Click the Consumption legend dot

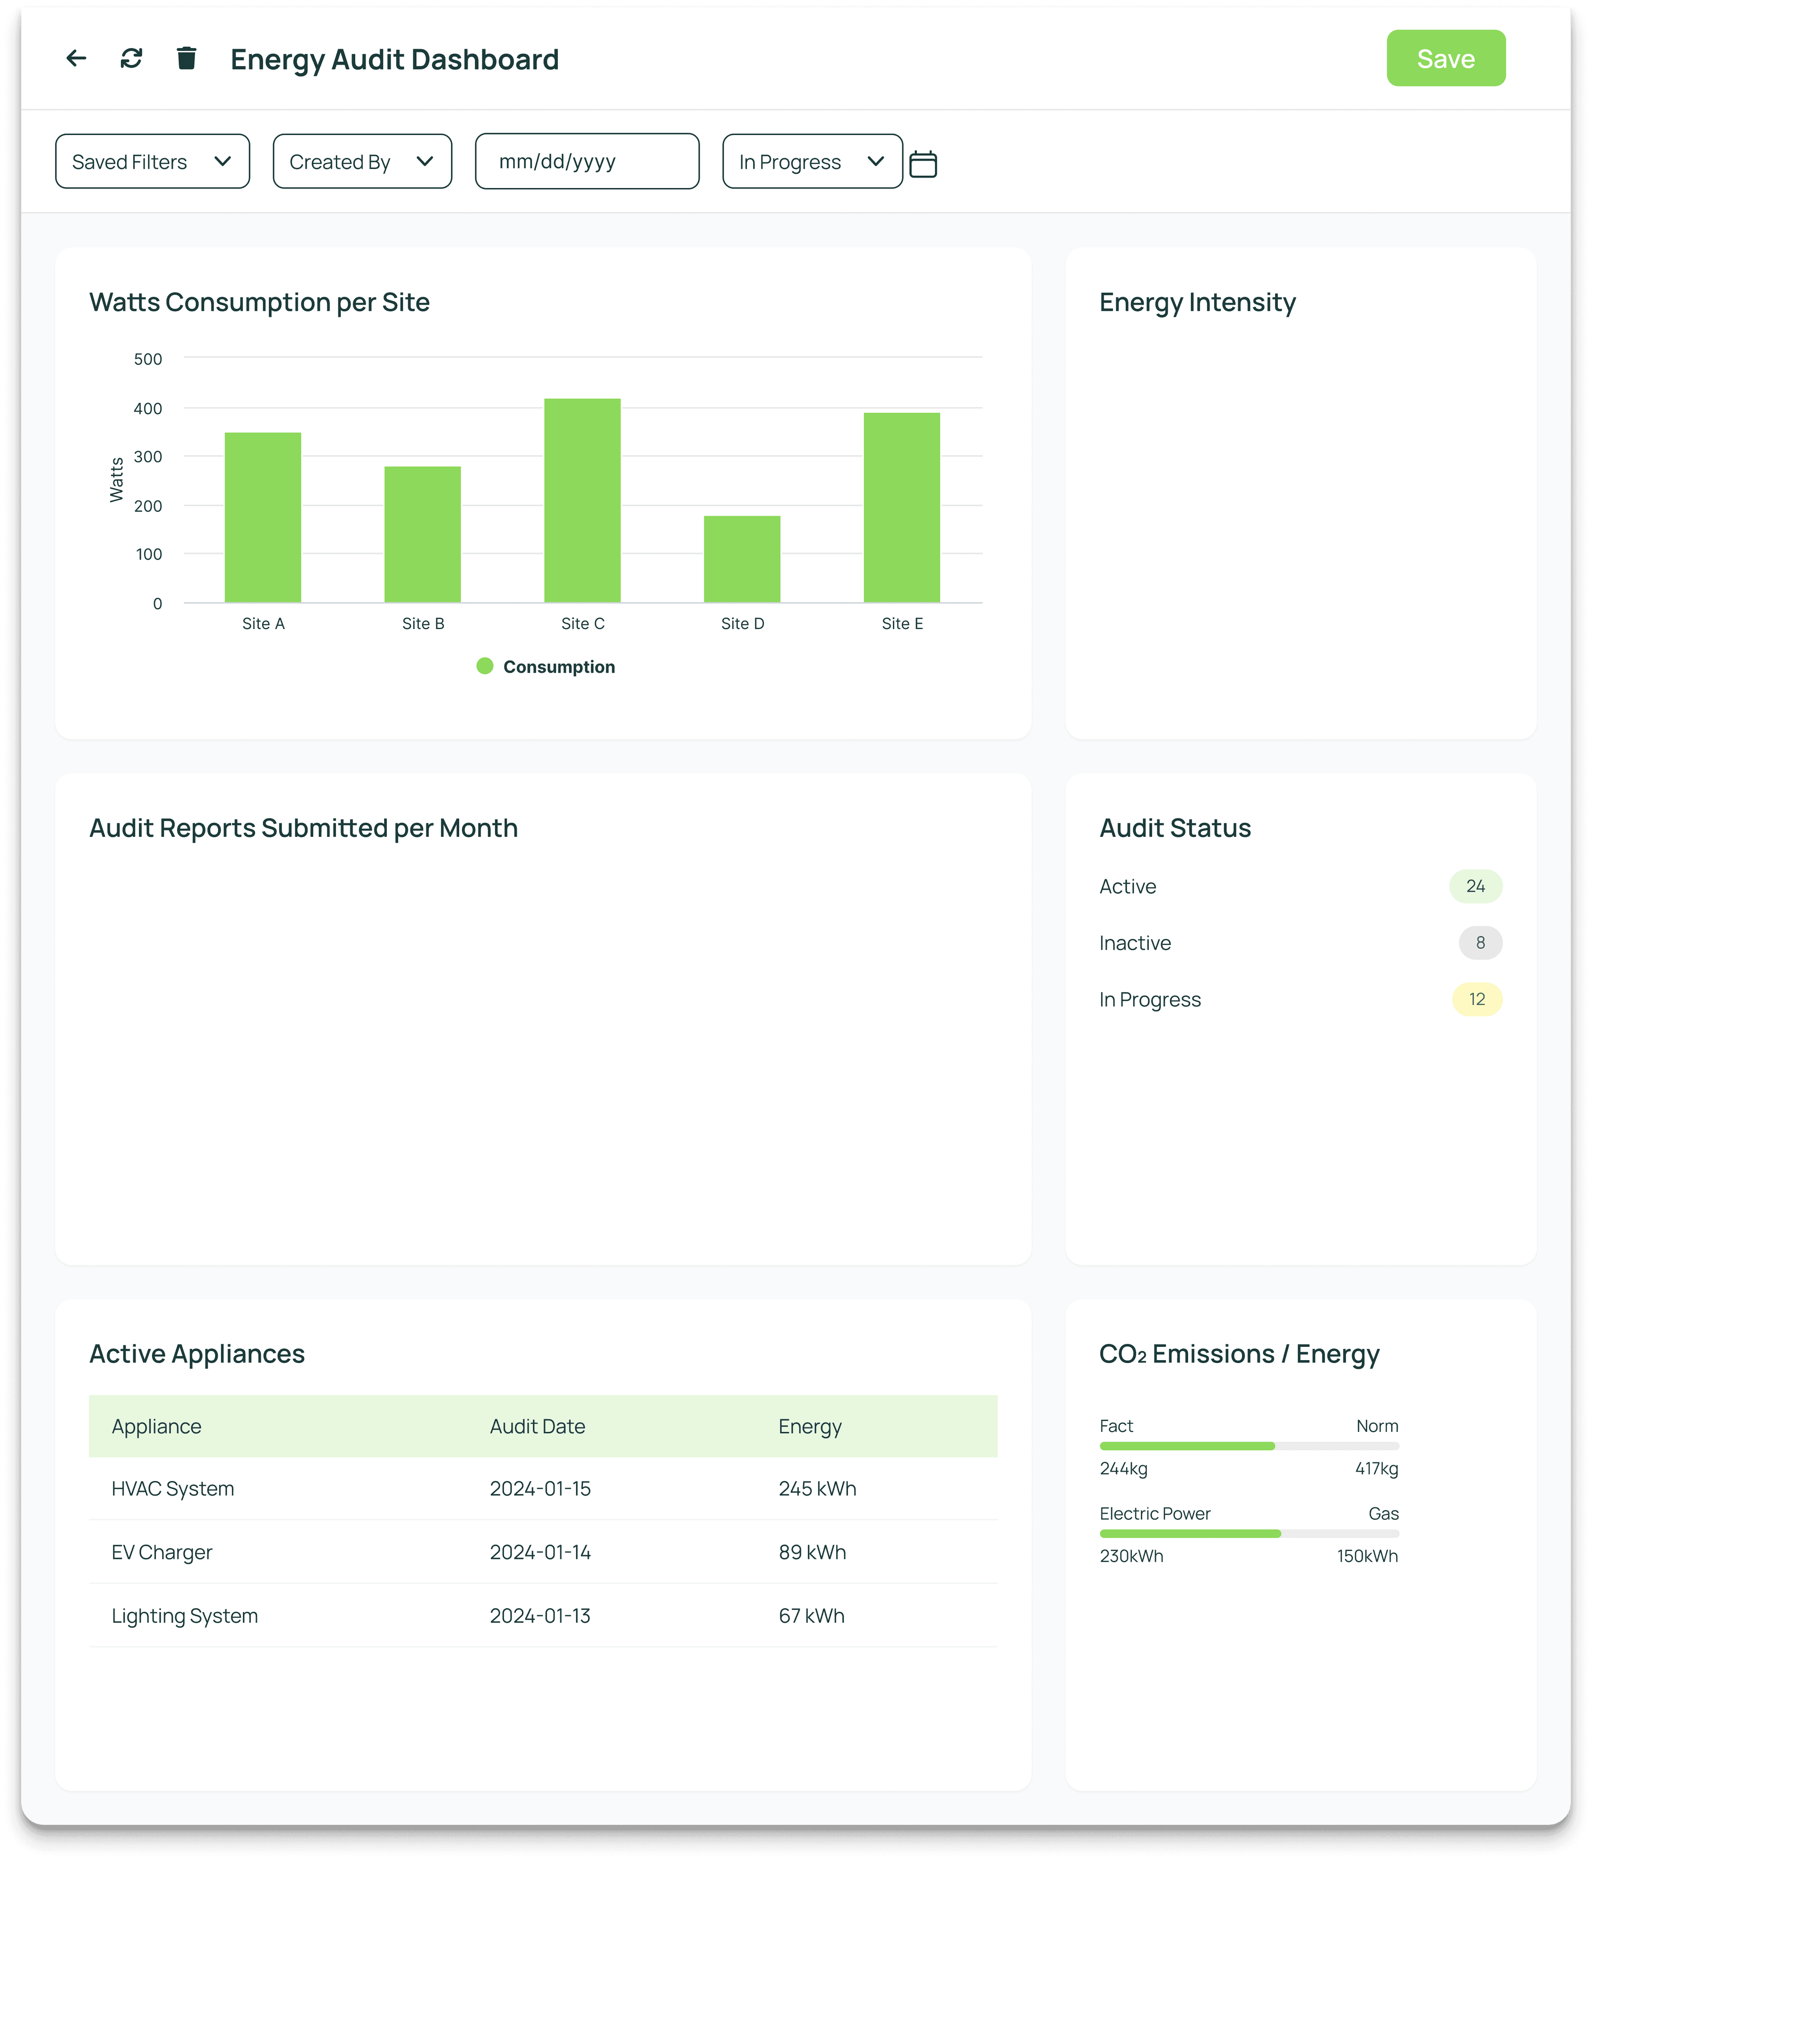click(484, 666)
